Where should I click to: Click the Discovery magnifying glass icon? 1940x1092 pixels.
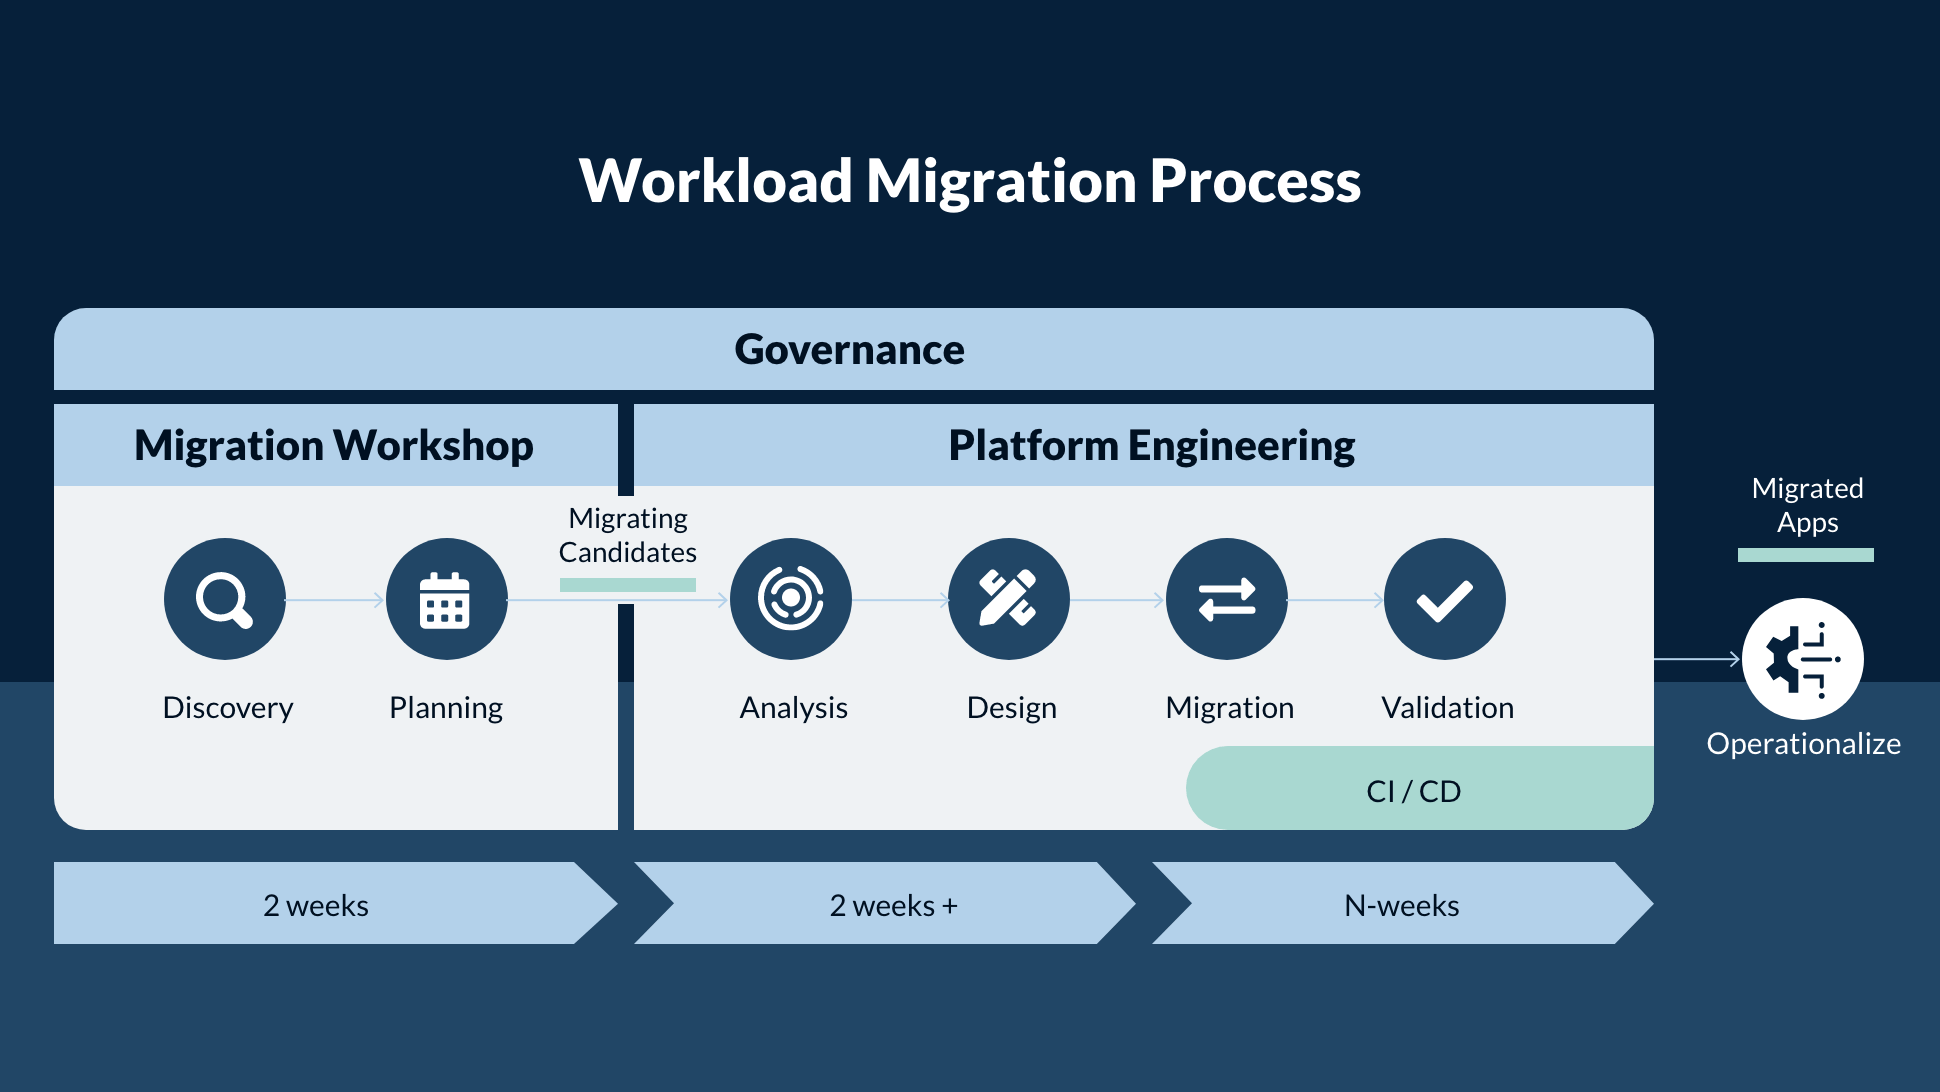click(225, 599)
